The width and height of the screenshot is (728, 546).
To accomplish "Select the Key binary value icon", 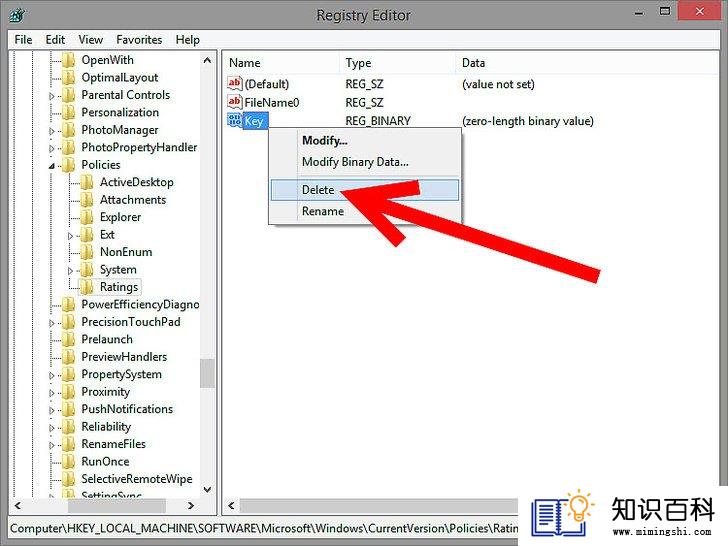I will pyautogui.click(x=234, y=120).
